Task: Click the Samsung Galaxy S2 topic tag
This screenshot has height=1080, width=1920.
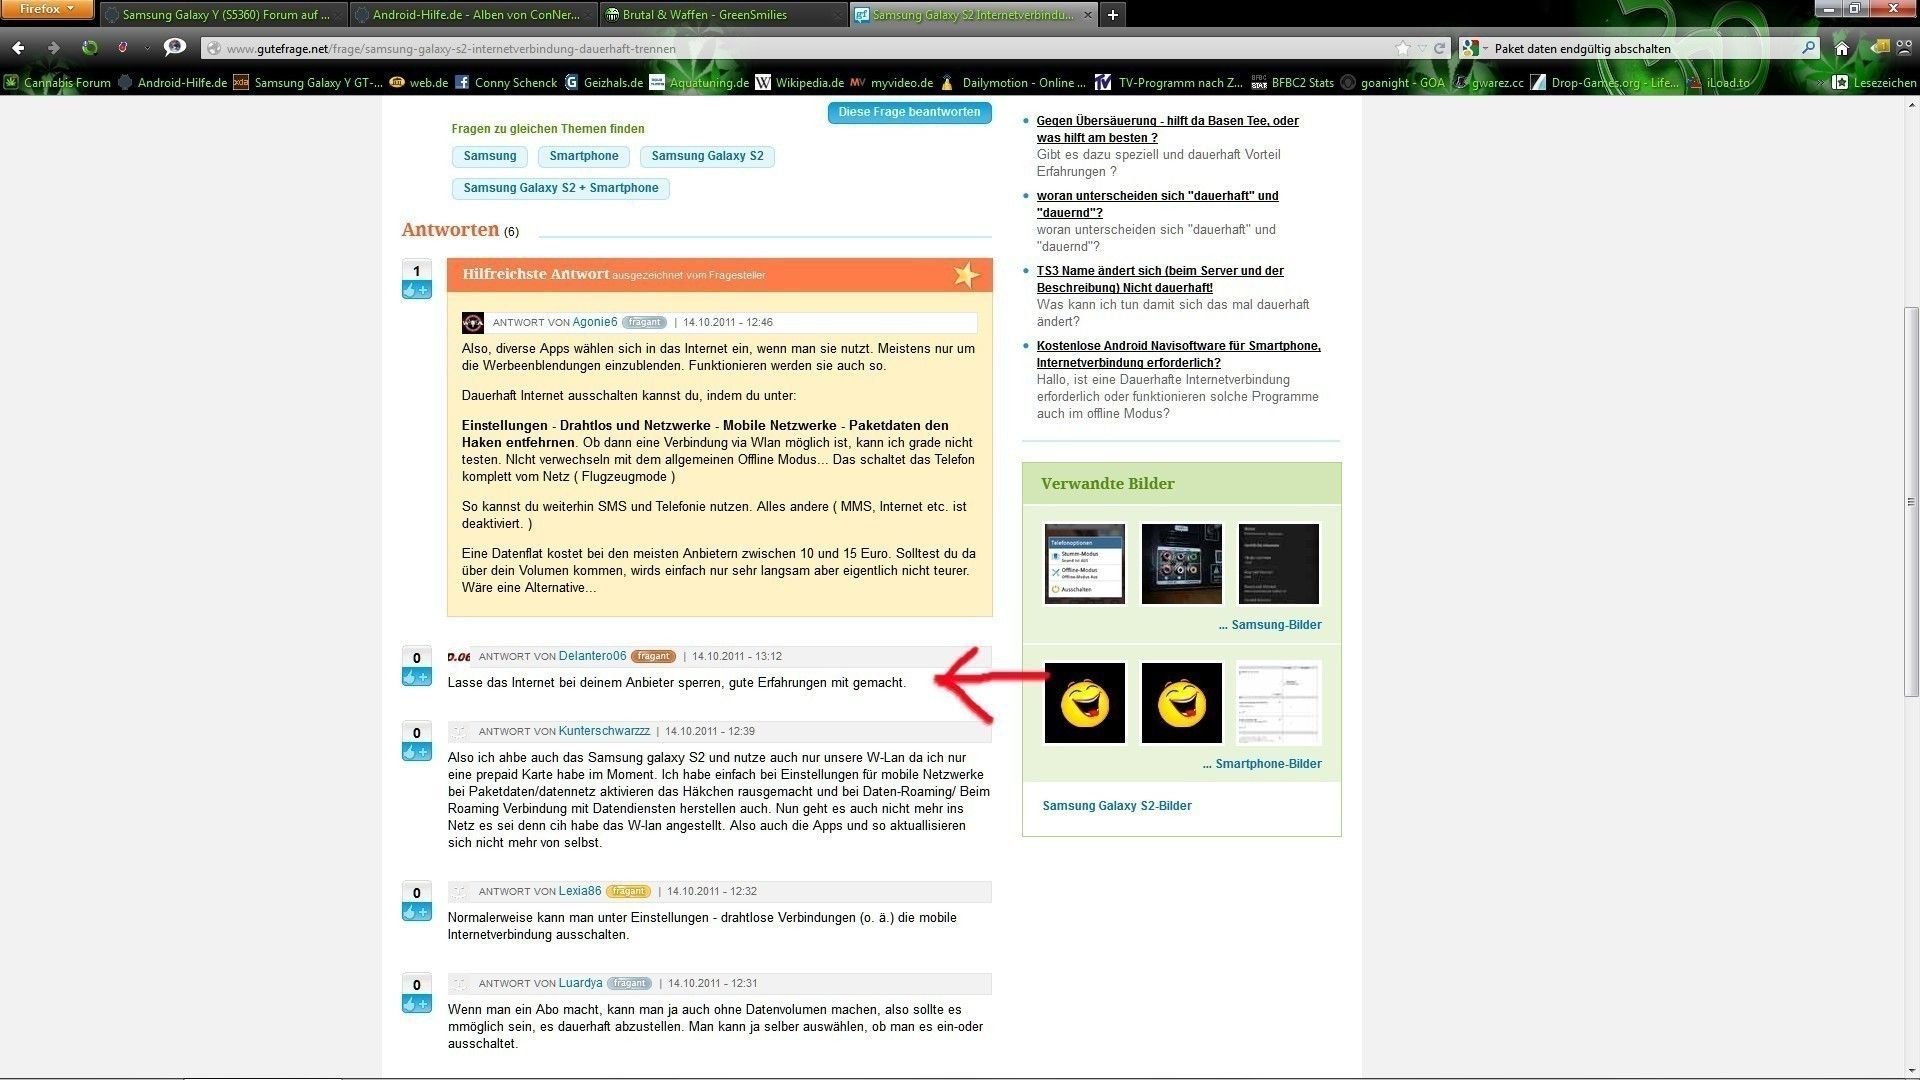Action: click(x=707, y=156)
